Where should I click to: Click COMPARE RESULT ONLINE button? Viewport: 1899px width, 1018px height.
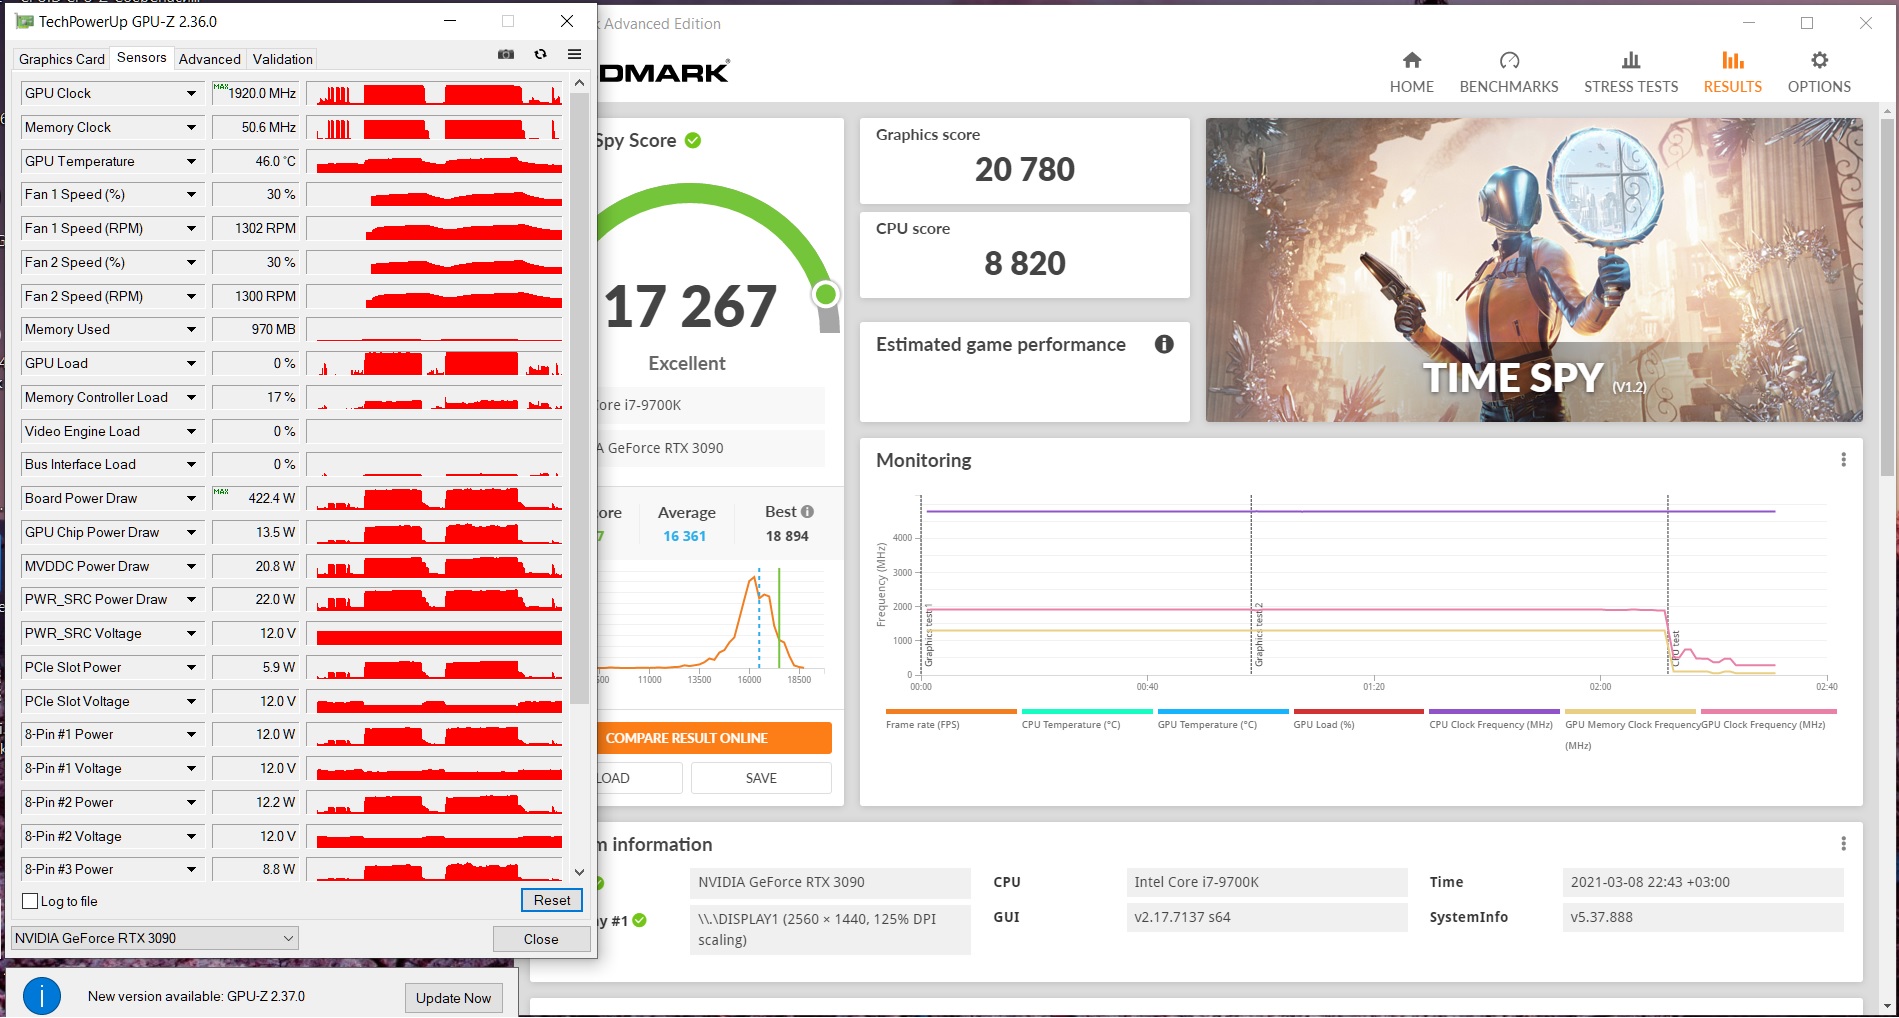(x=714, y=738)
